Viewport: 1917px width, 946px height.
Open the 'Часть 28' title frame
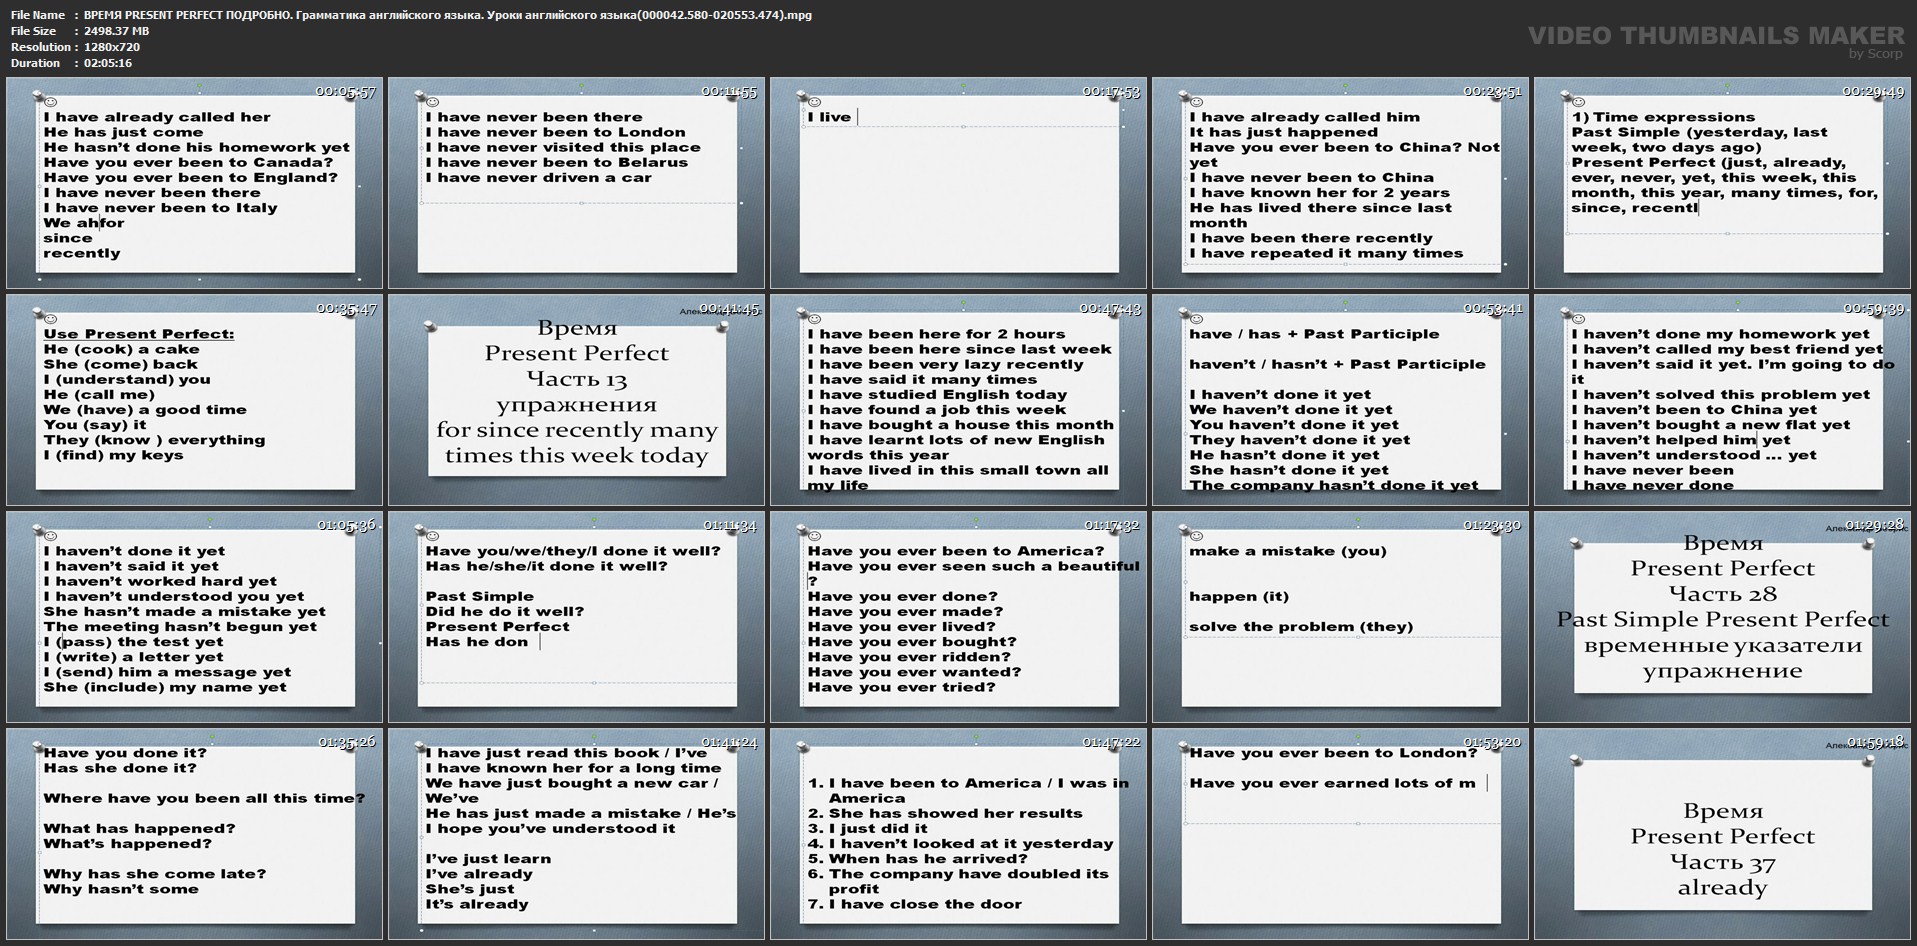[1722, 617]
